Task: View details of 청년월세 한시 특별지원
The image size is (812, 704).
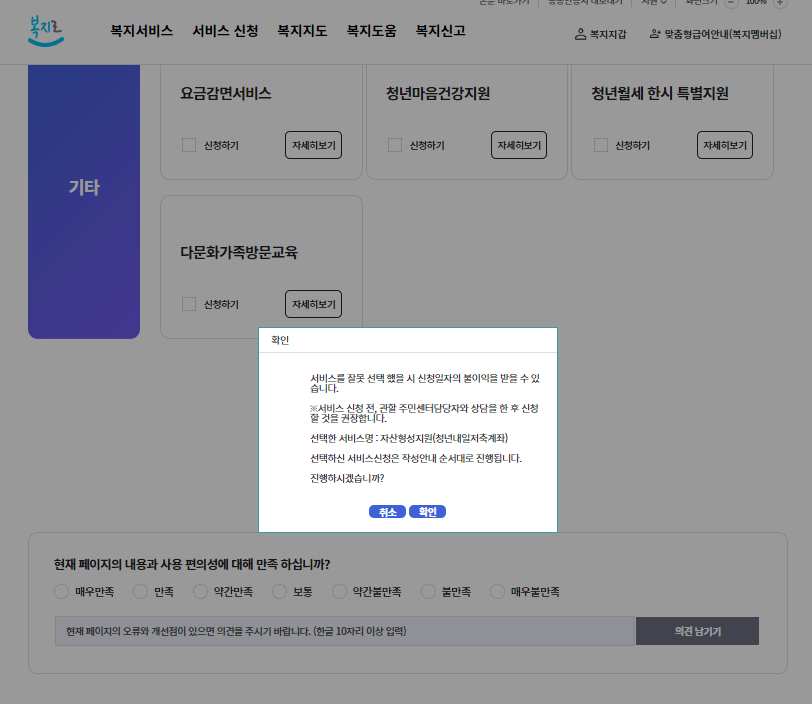Action: pos(724,145)
